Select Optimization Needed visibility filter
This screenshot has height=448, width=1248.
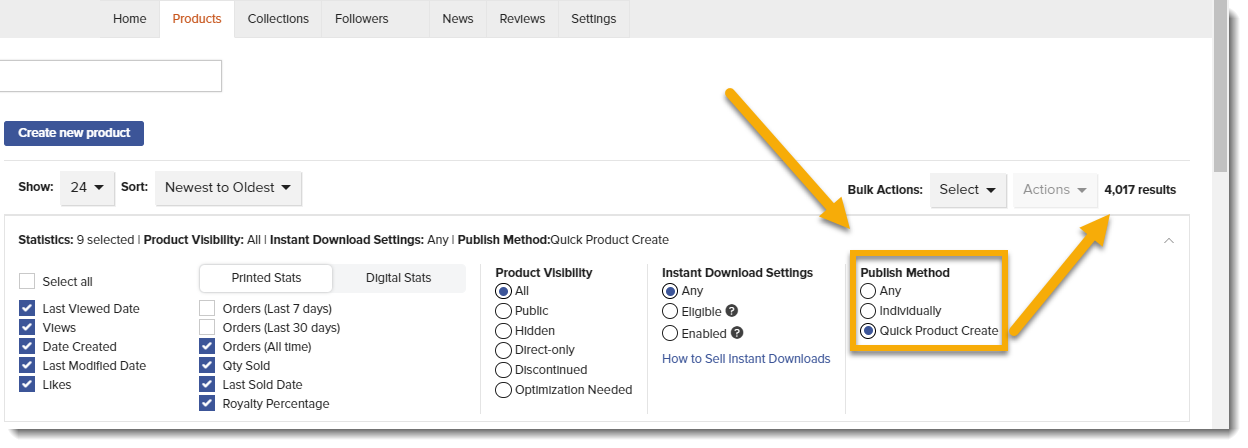click(x=504, y=389)
